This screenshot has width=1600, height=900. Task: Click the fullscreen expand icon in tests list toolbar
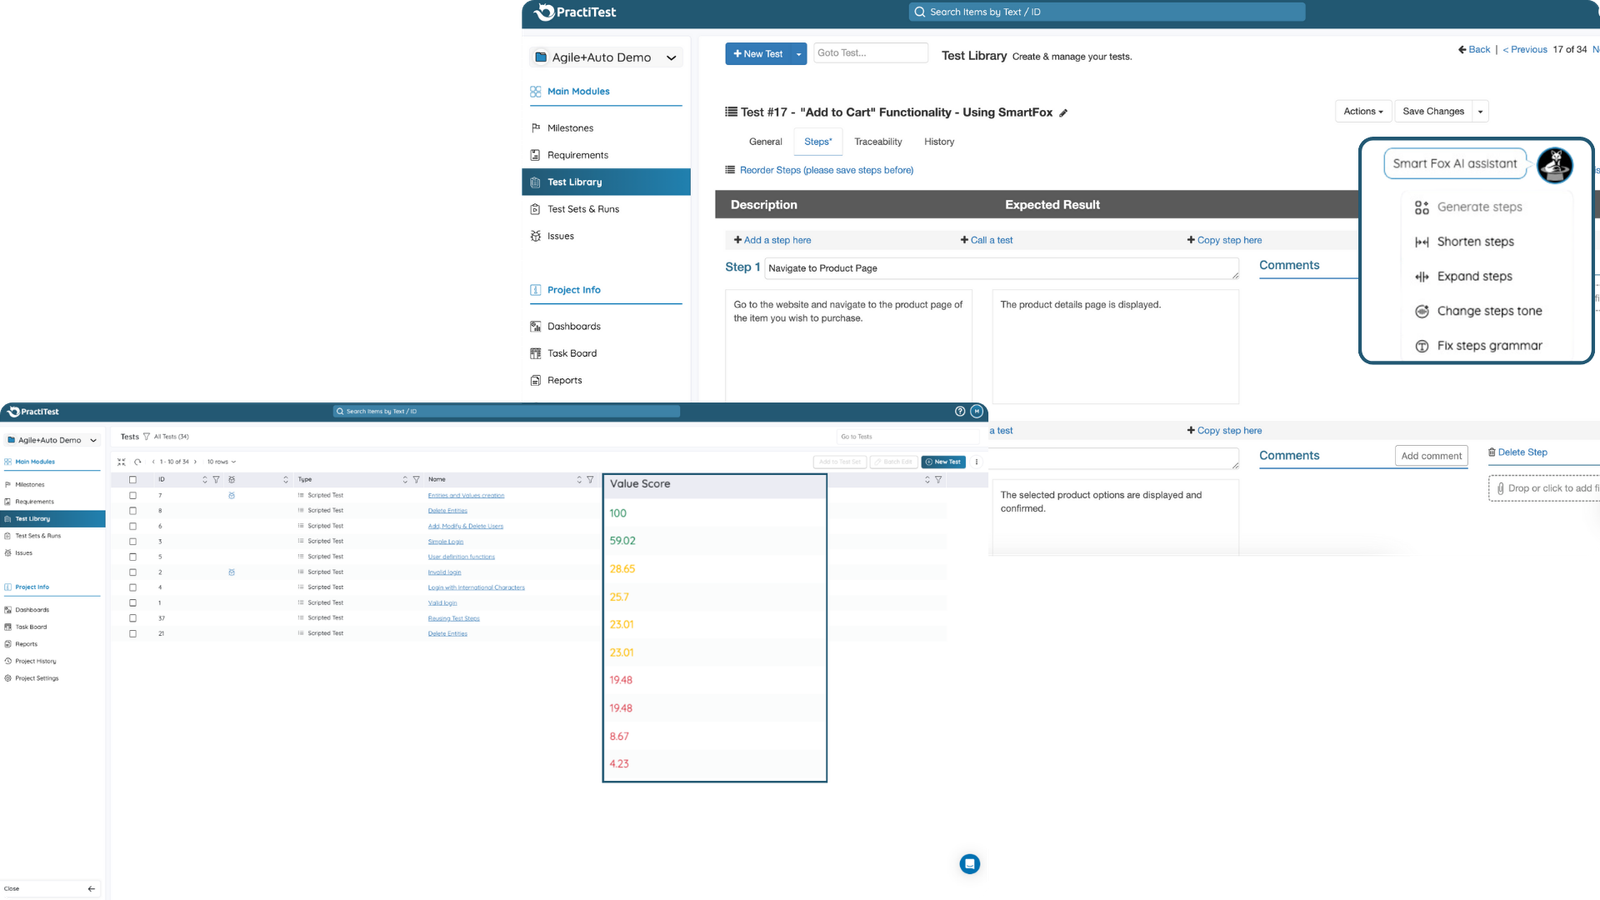(122, 462)
